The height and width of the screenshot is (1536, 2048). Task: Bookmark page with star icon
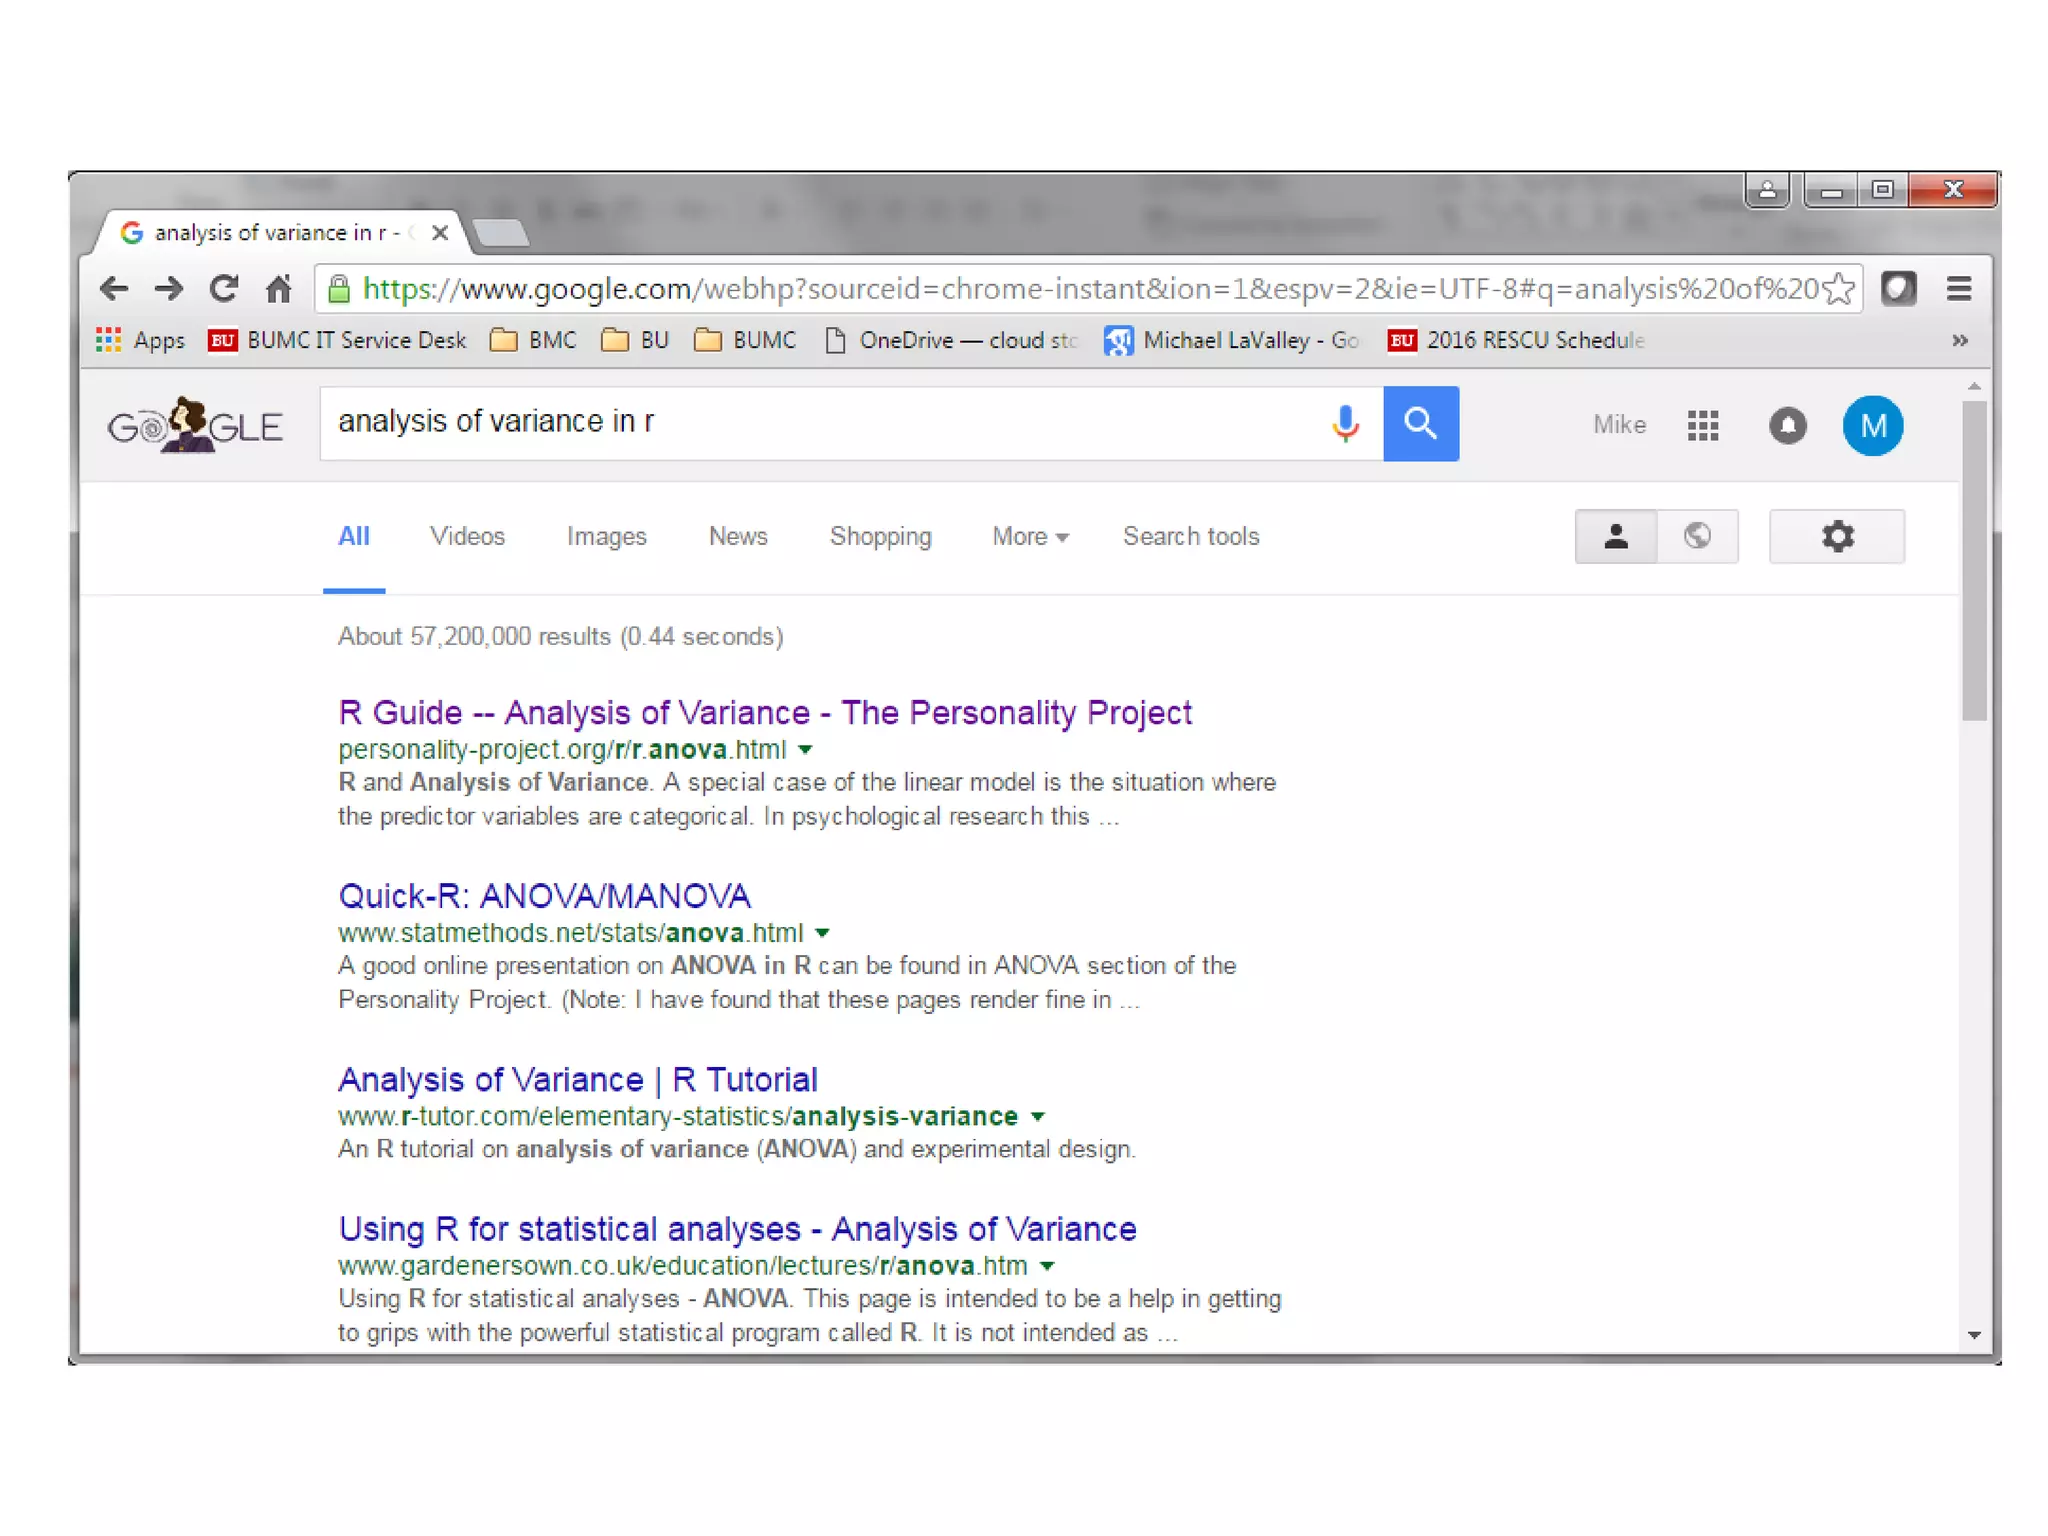coord(1838,289)
